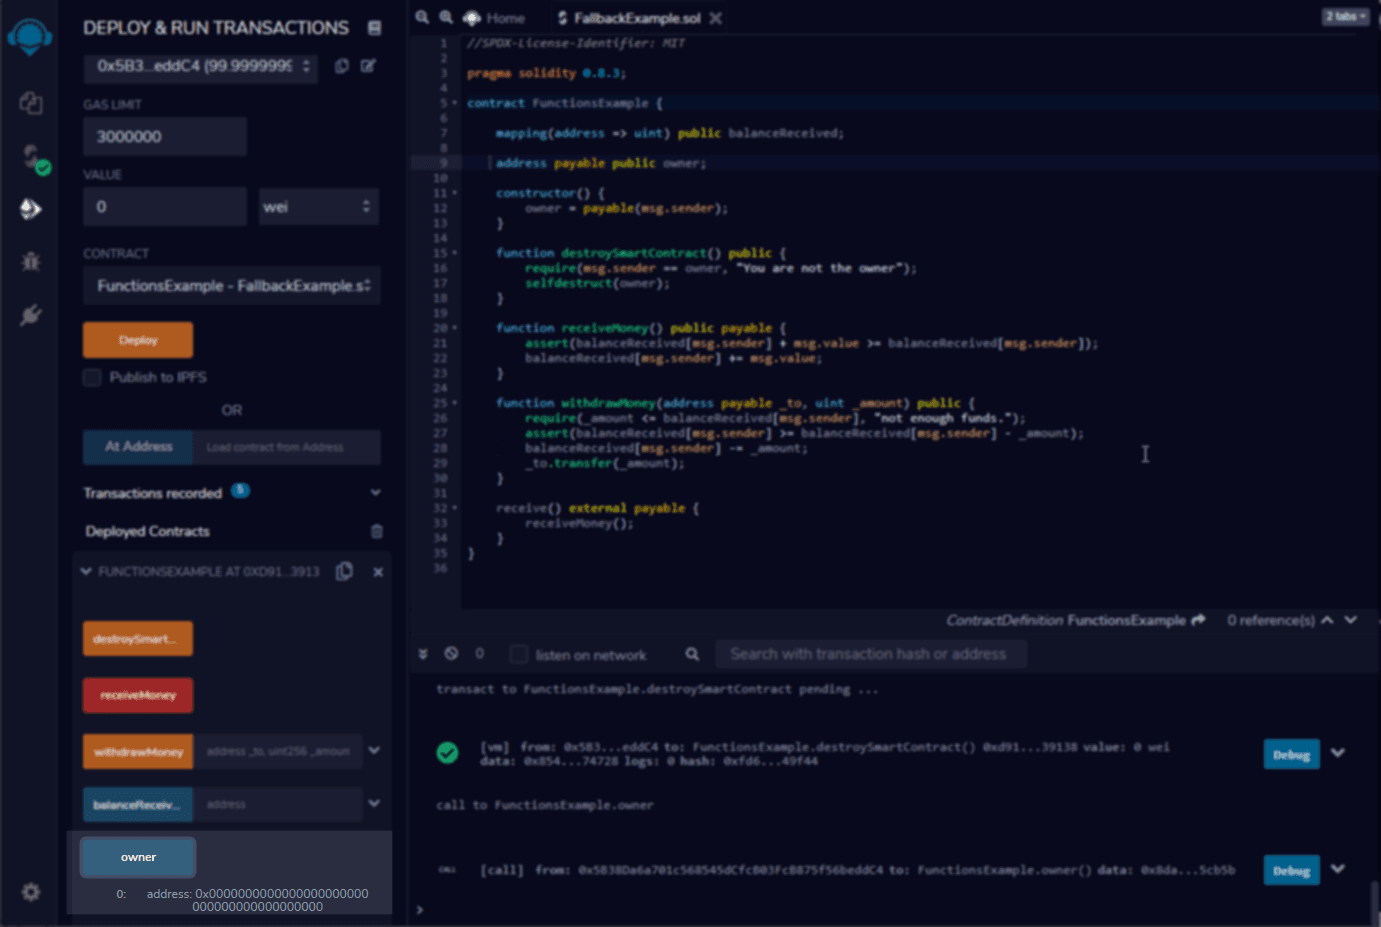Copy the selected account address
The image size is (1381, 927).
tap(342, 66)
